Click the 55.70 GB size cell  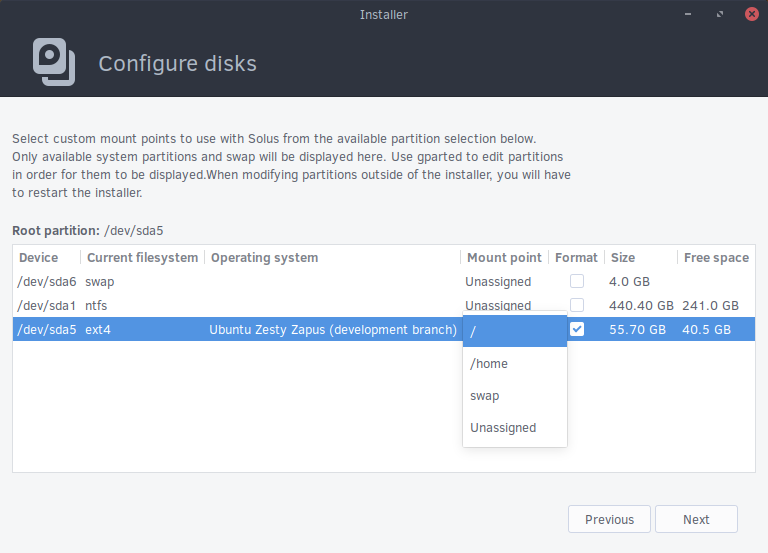[x=637, y=330]
